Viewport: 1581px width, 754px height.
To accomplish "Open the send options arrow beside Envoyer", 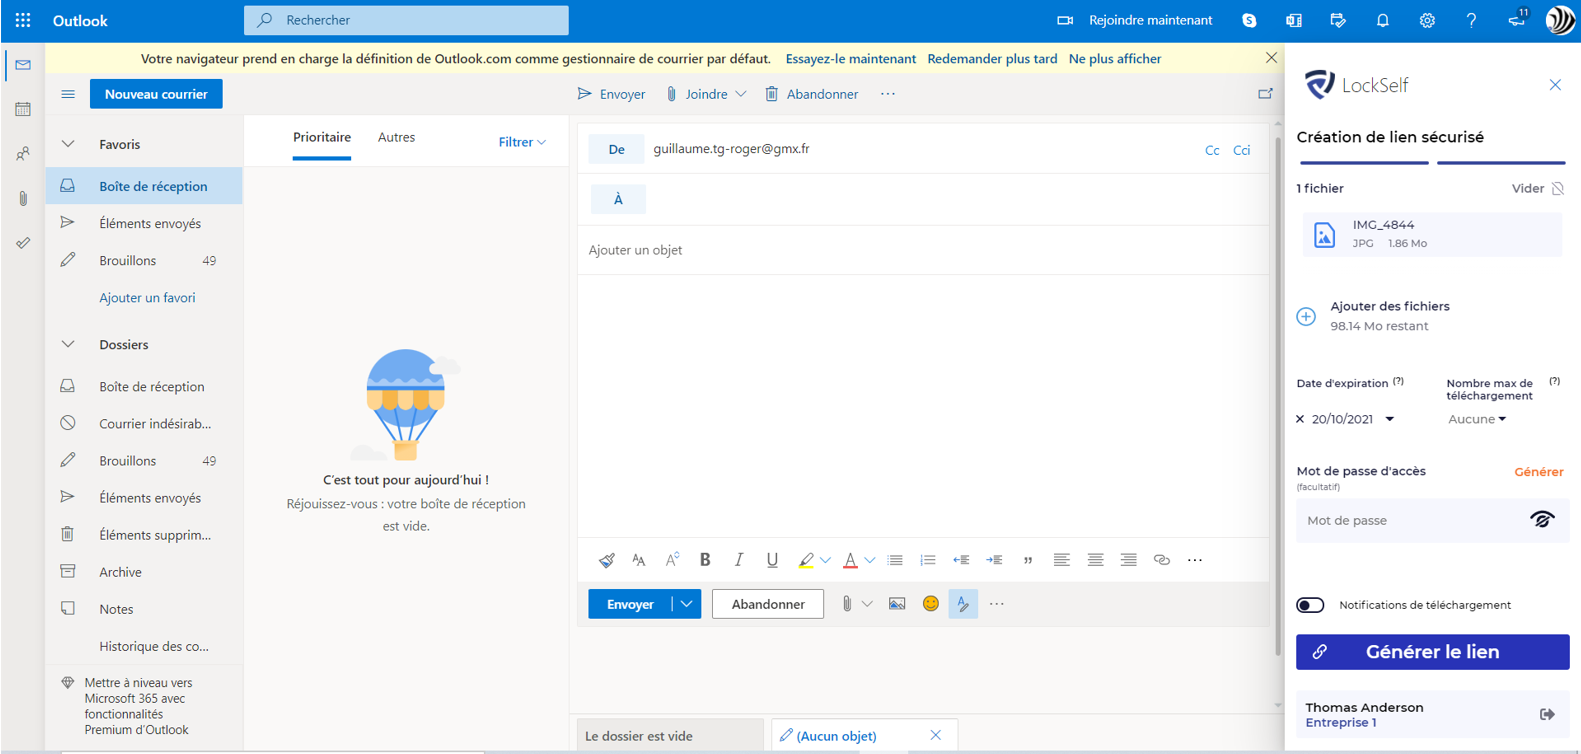I will [x=687, y=604].
